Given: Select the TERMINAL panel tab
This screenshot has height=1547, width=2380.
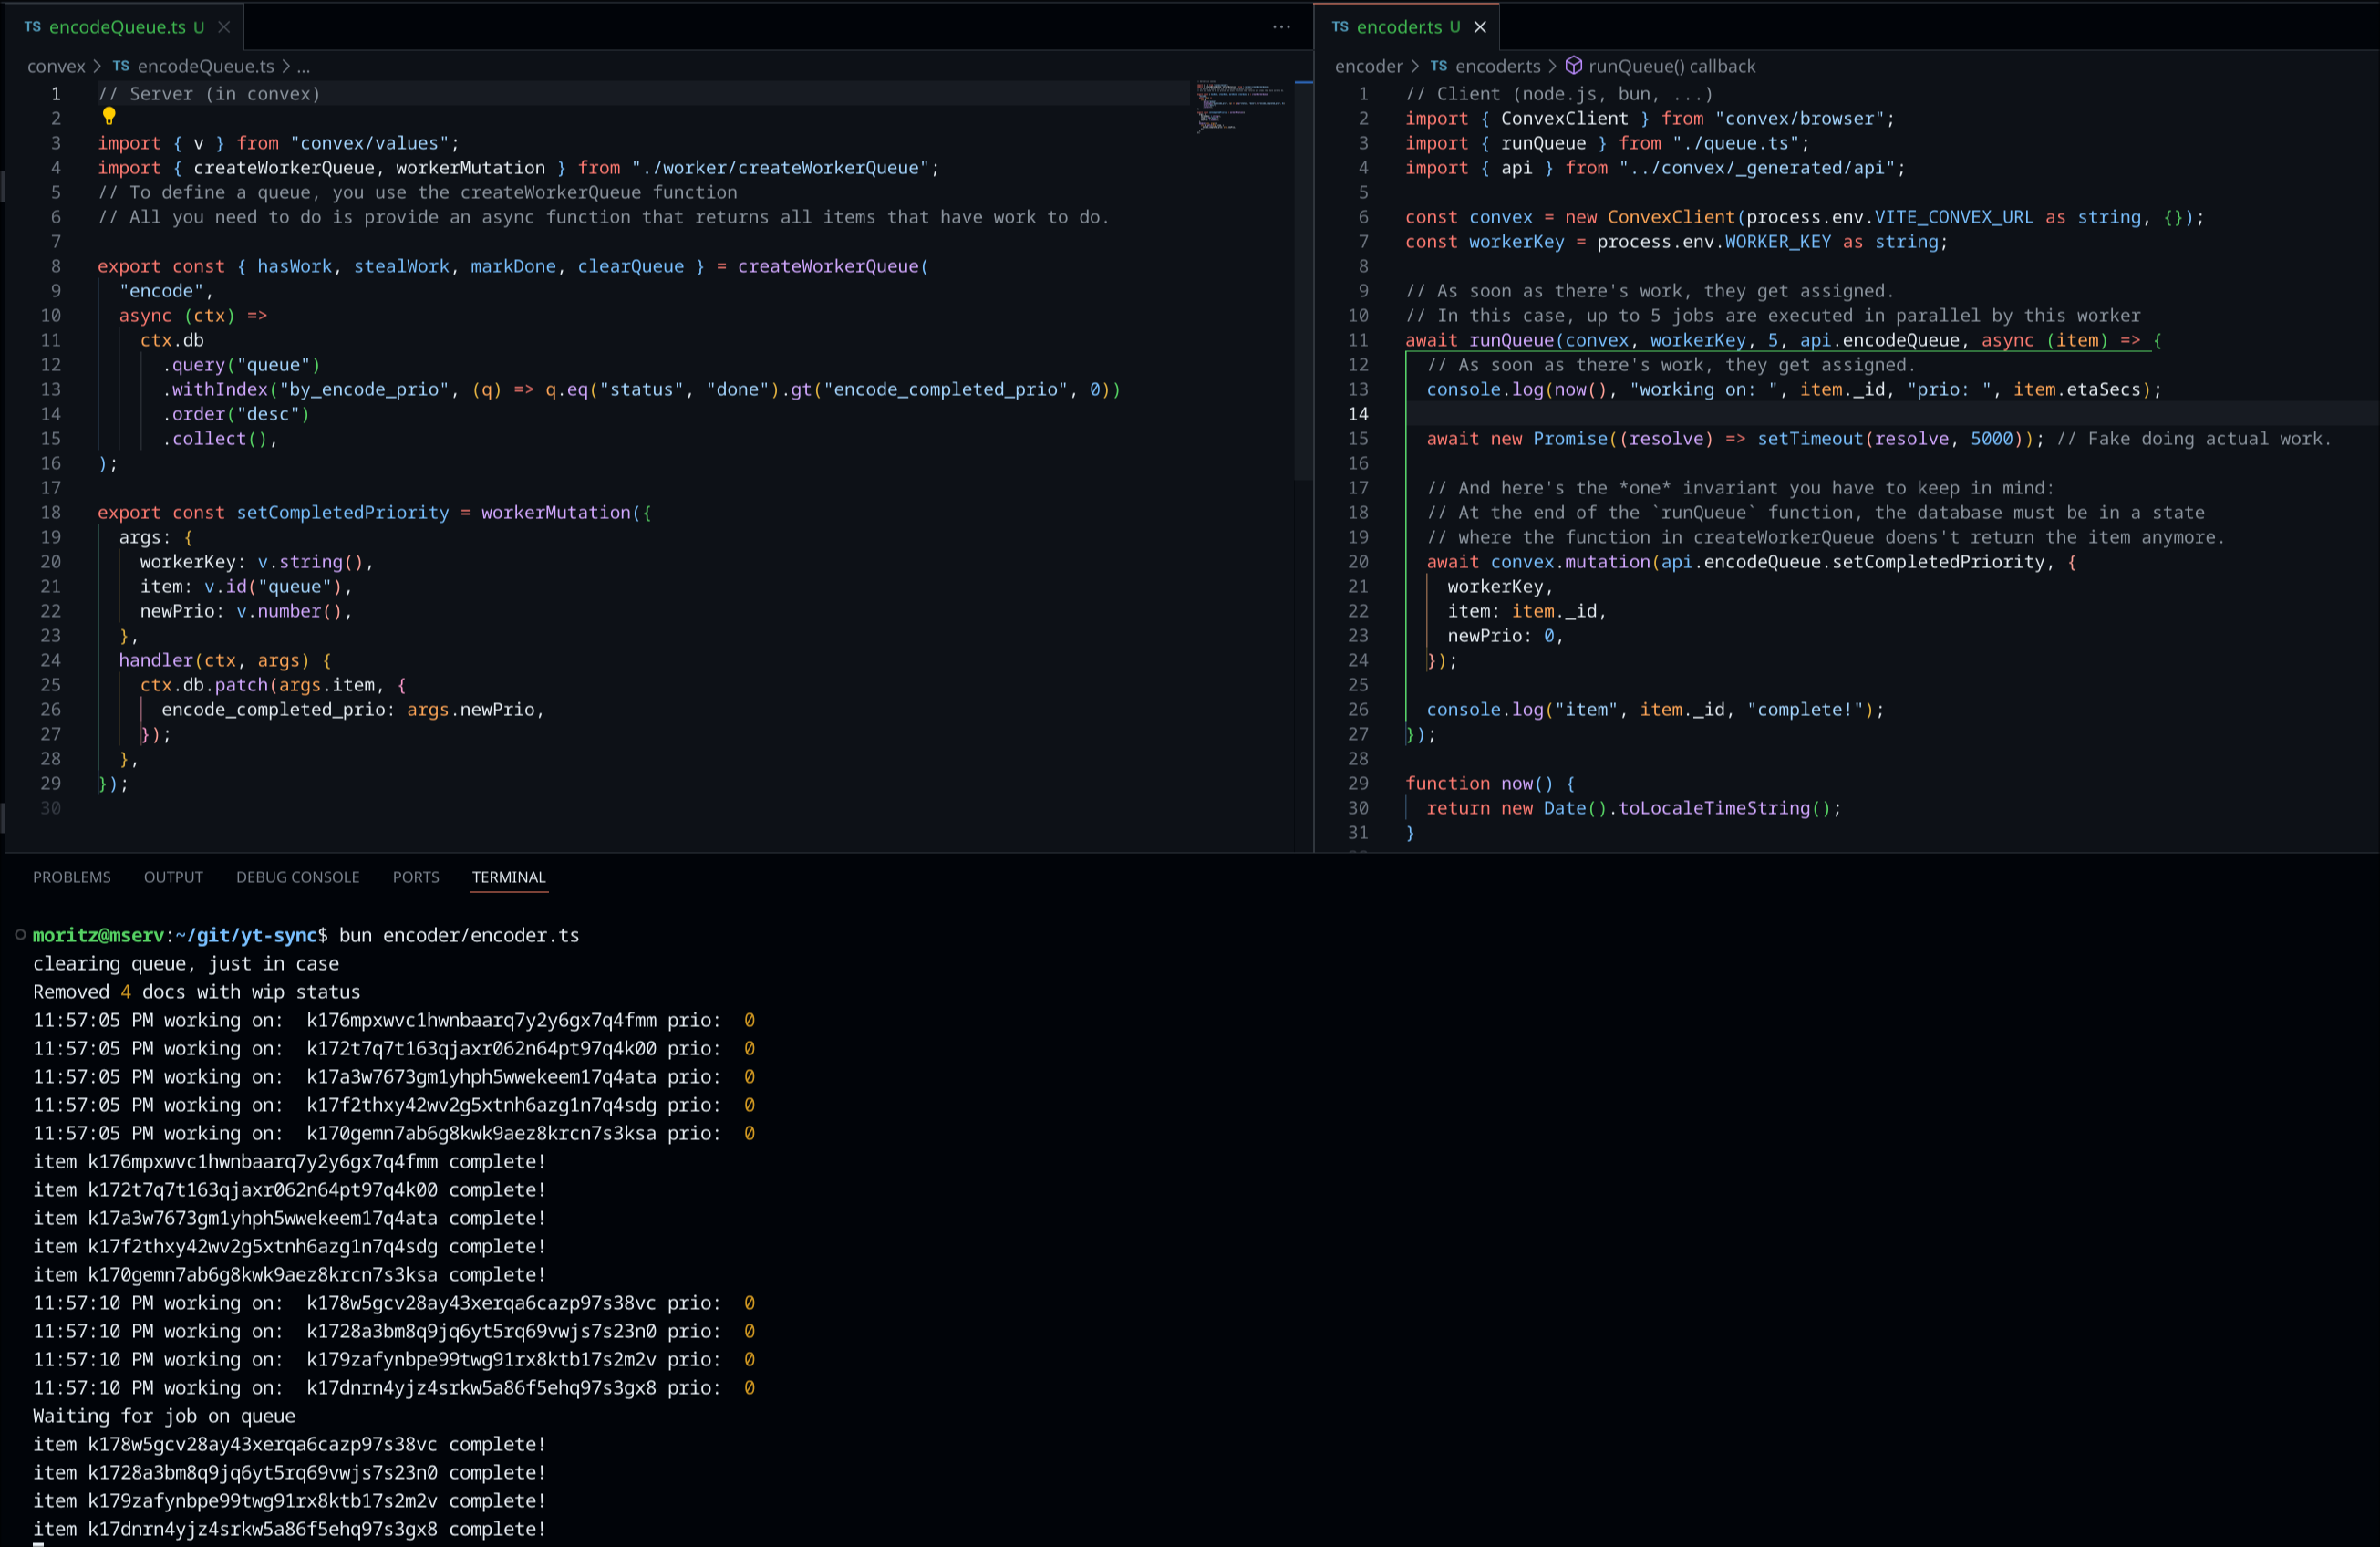Looking at the screenshot, I should pyautogui.click(x=508, y=877).
